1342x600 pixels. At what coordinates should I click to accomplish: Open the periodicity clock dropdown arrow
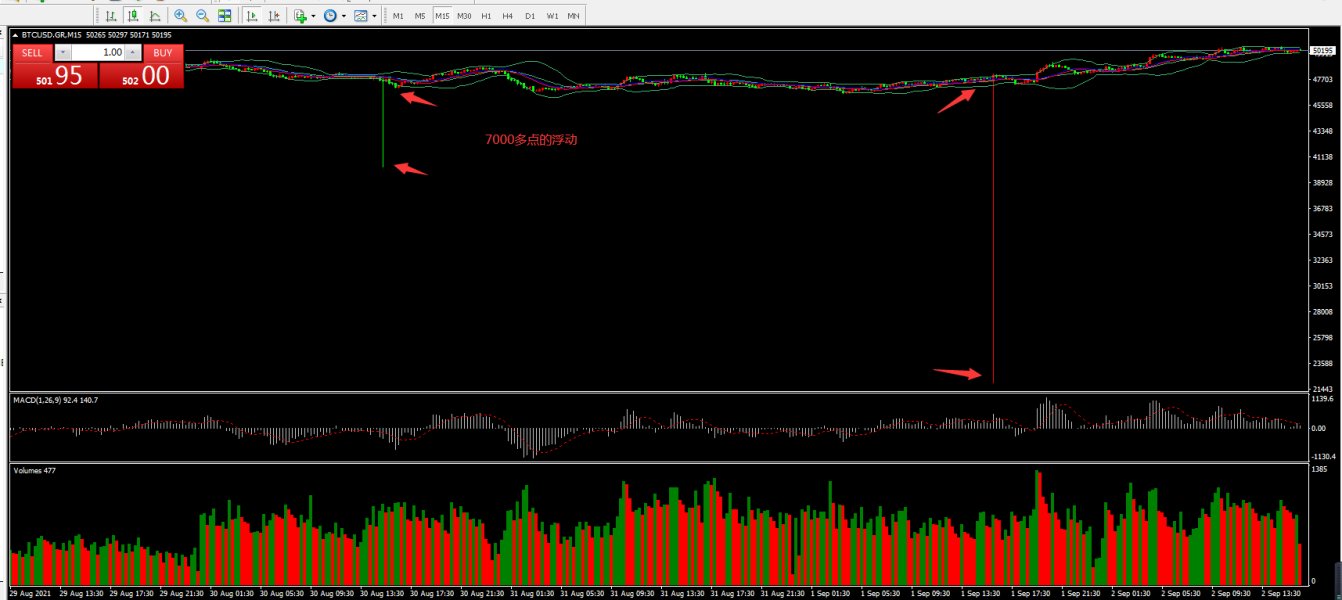pyautogui.click(x=344, y=16)
